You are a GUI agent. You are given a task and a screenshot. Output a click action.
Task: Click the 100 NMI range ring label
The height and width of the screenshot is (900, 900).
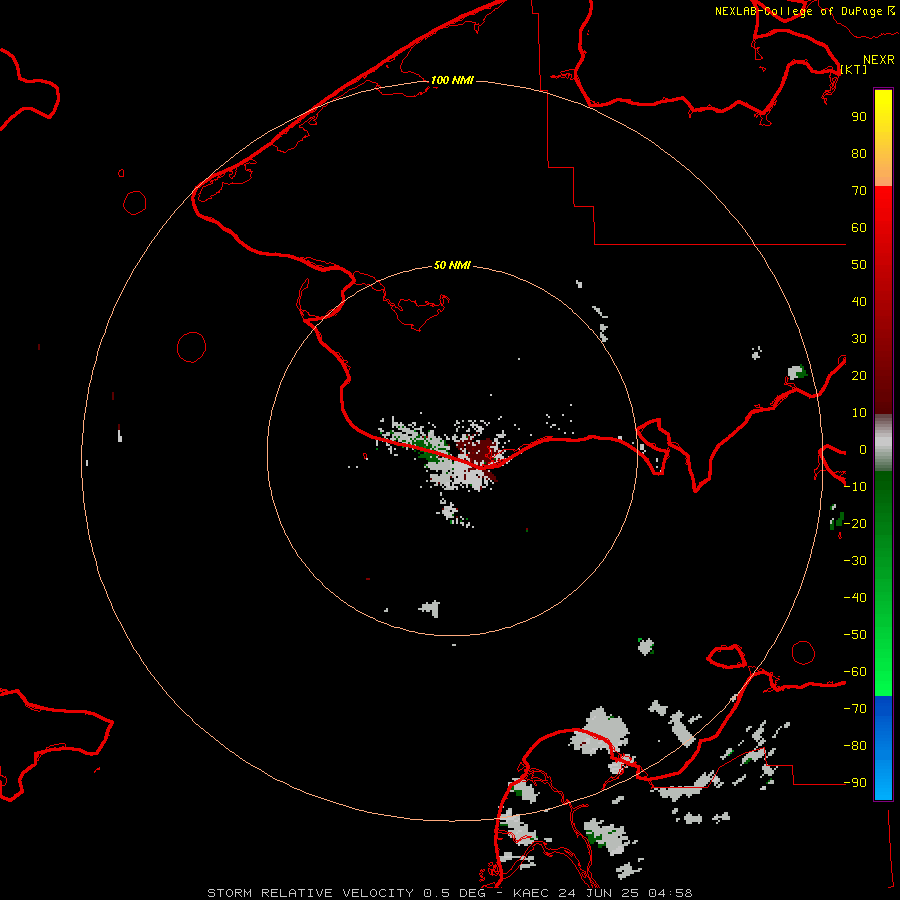coord(452,80)
